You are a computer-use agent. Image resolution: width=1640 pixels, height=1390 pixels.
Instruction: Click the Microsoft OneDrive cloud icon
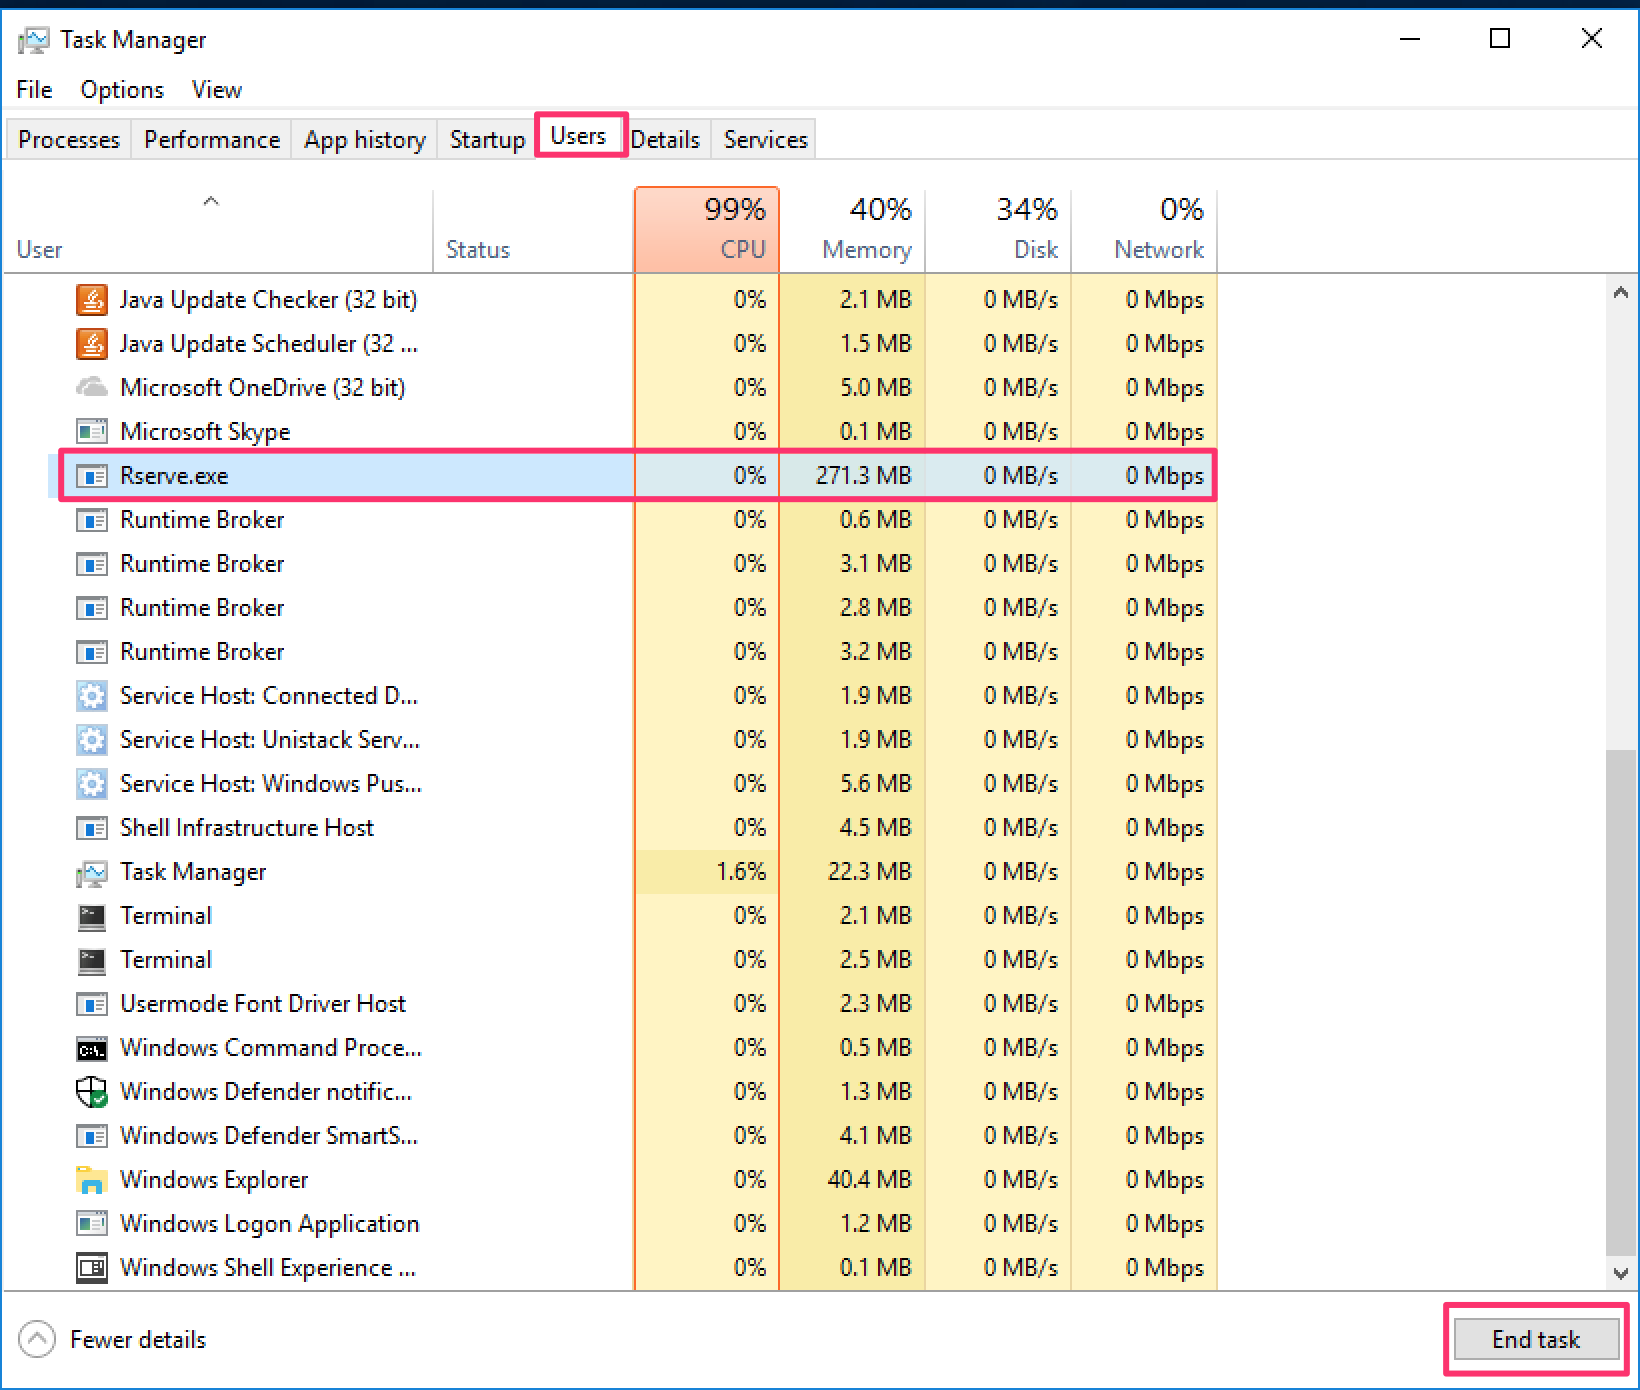[x=92, y=387]
